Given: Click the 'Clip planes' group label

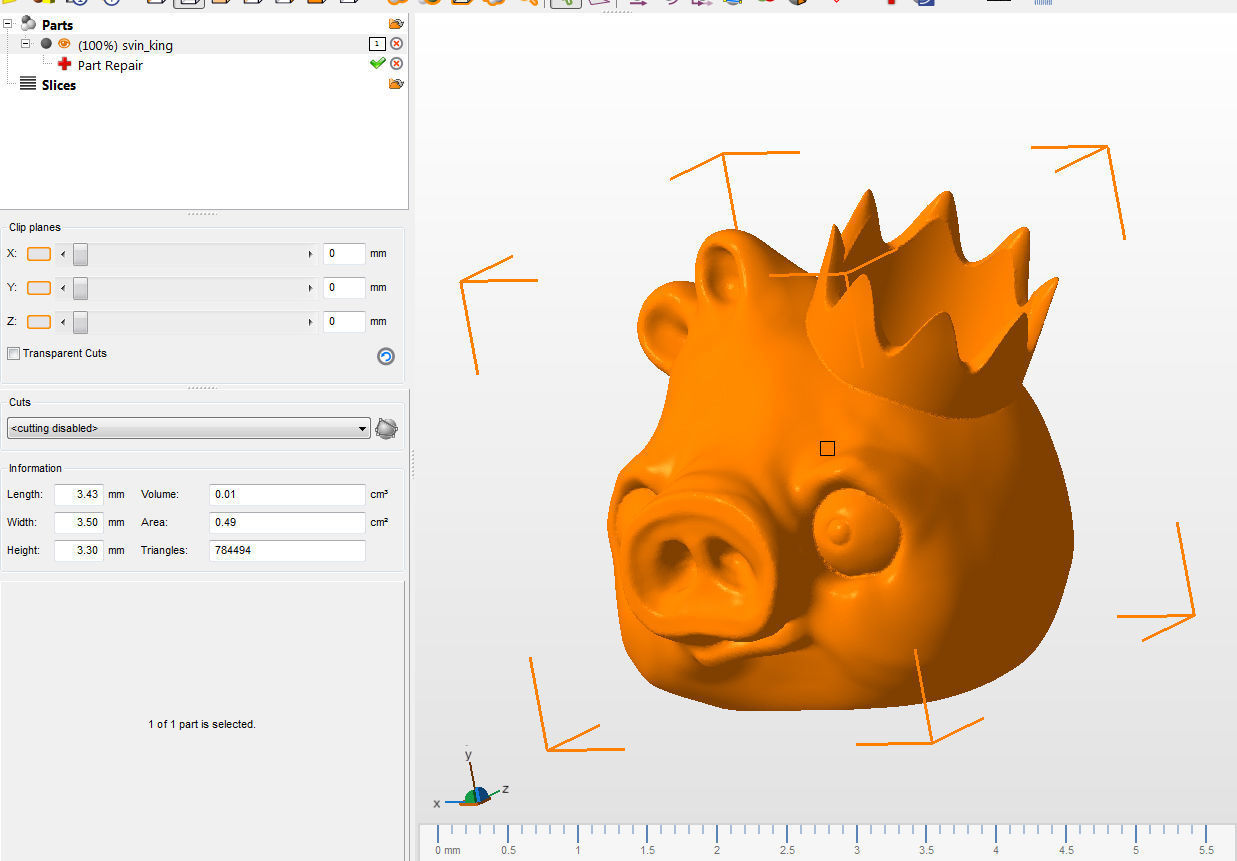Looking at the screenshot, I should coord(35,228).
